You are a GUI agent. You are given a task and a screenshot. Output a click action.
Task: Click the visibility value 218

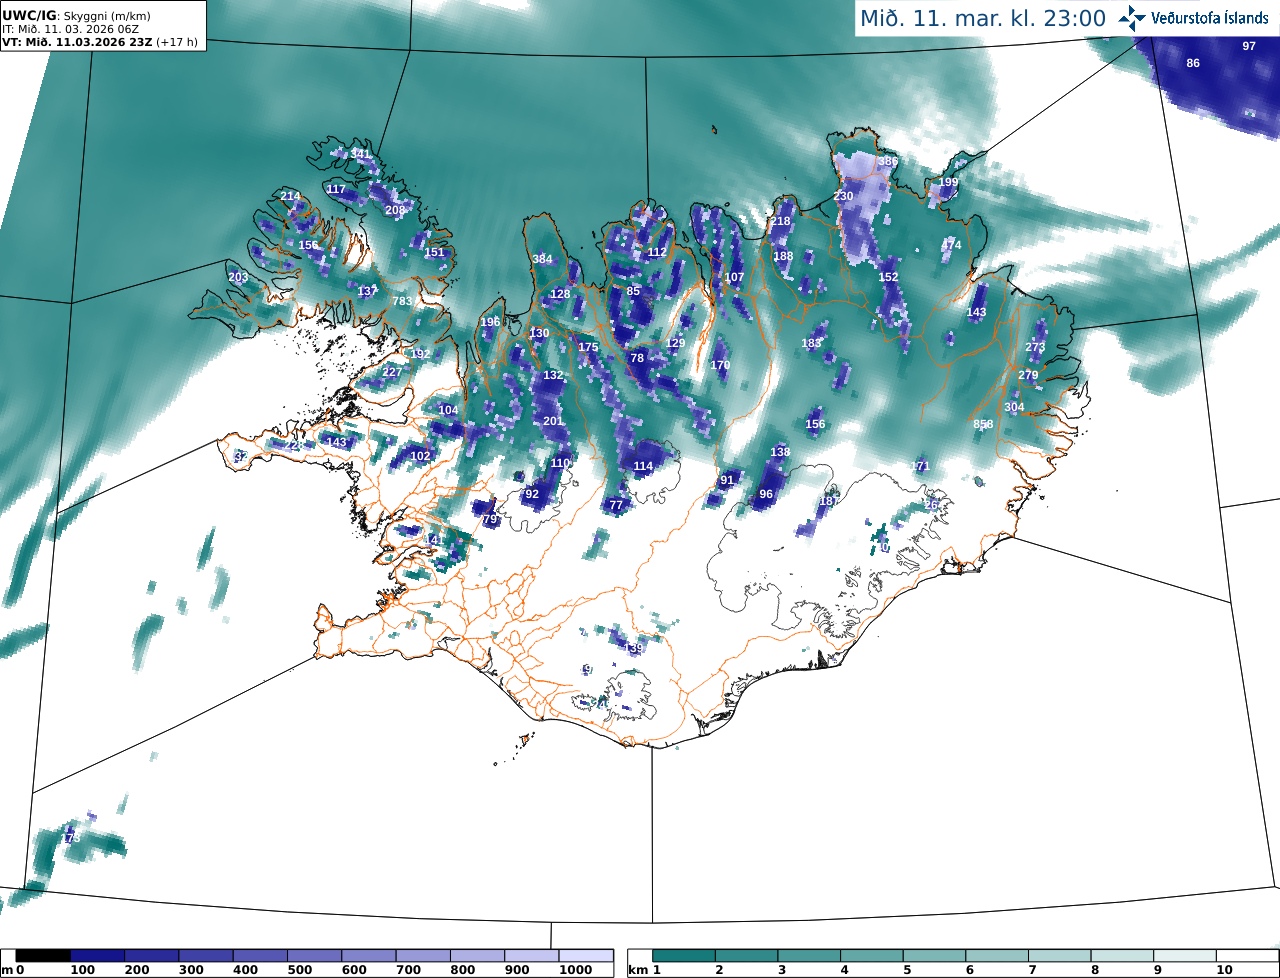tap(781, 222)
